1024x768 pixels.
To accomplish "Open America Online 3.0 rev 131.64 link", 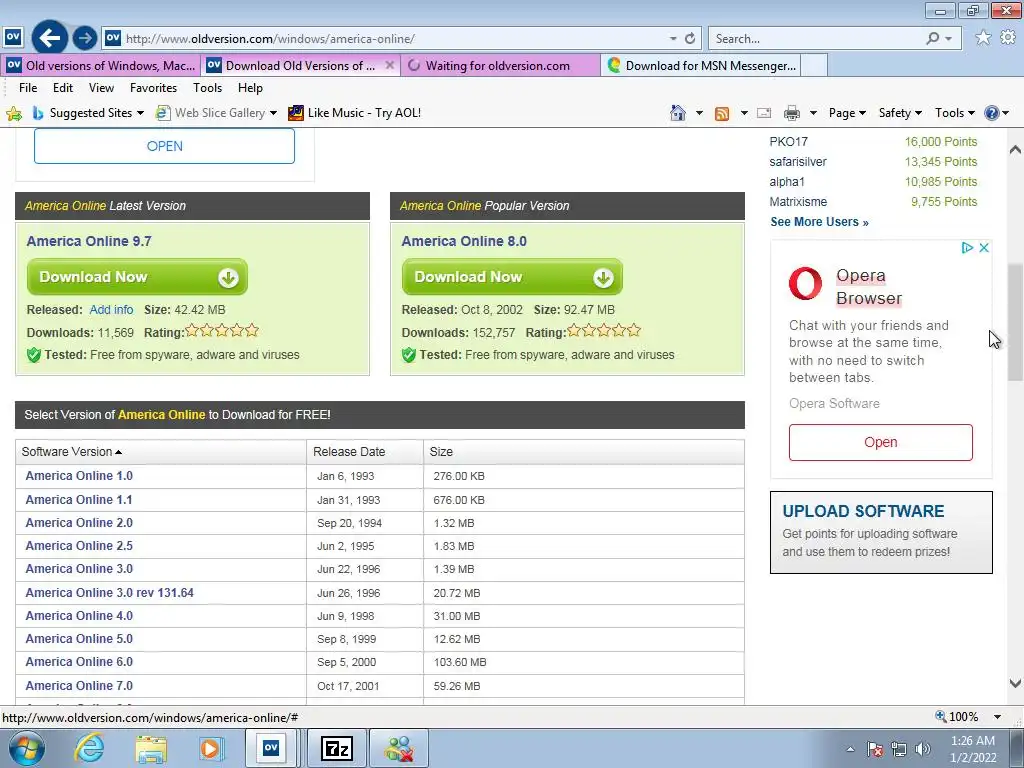I will [x=110, y=592].
